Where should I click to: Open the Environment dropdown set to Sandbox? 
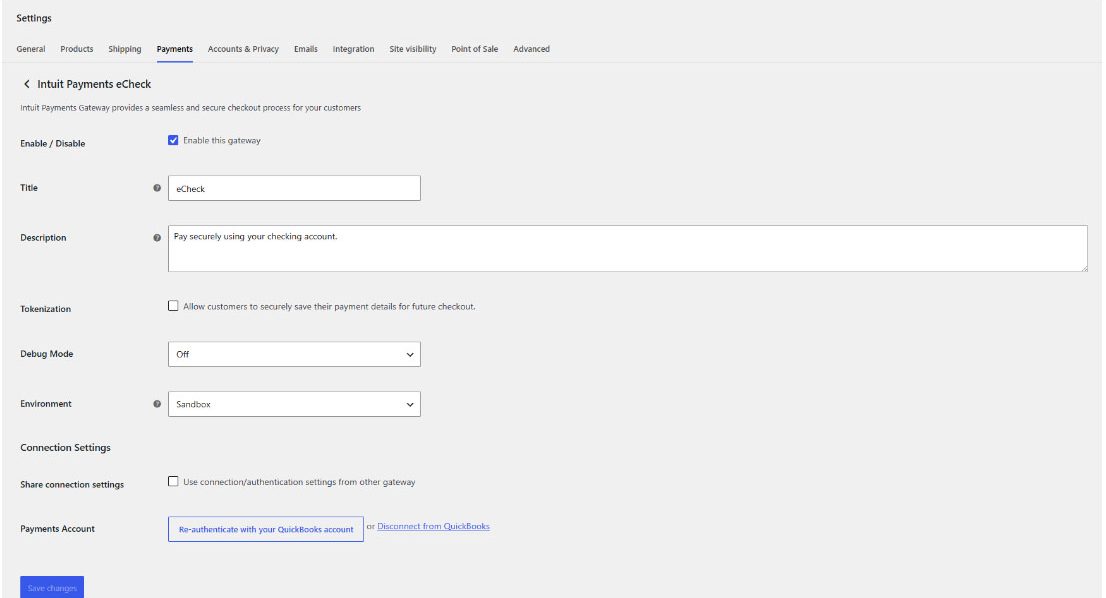pyautogui.click(x=294, y=404)
